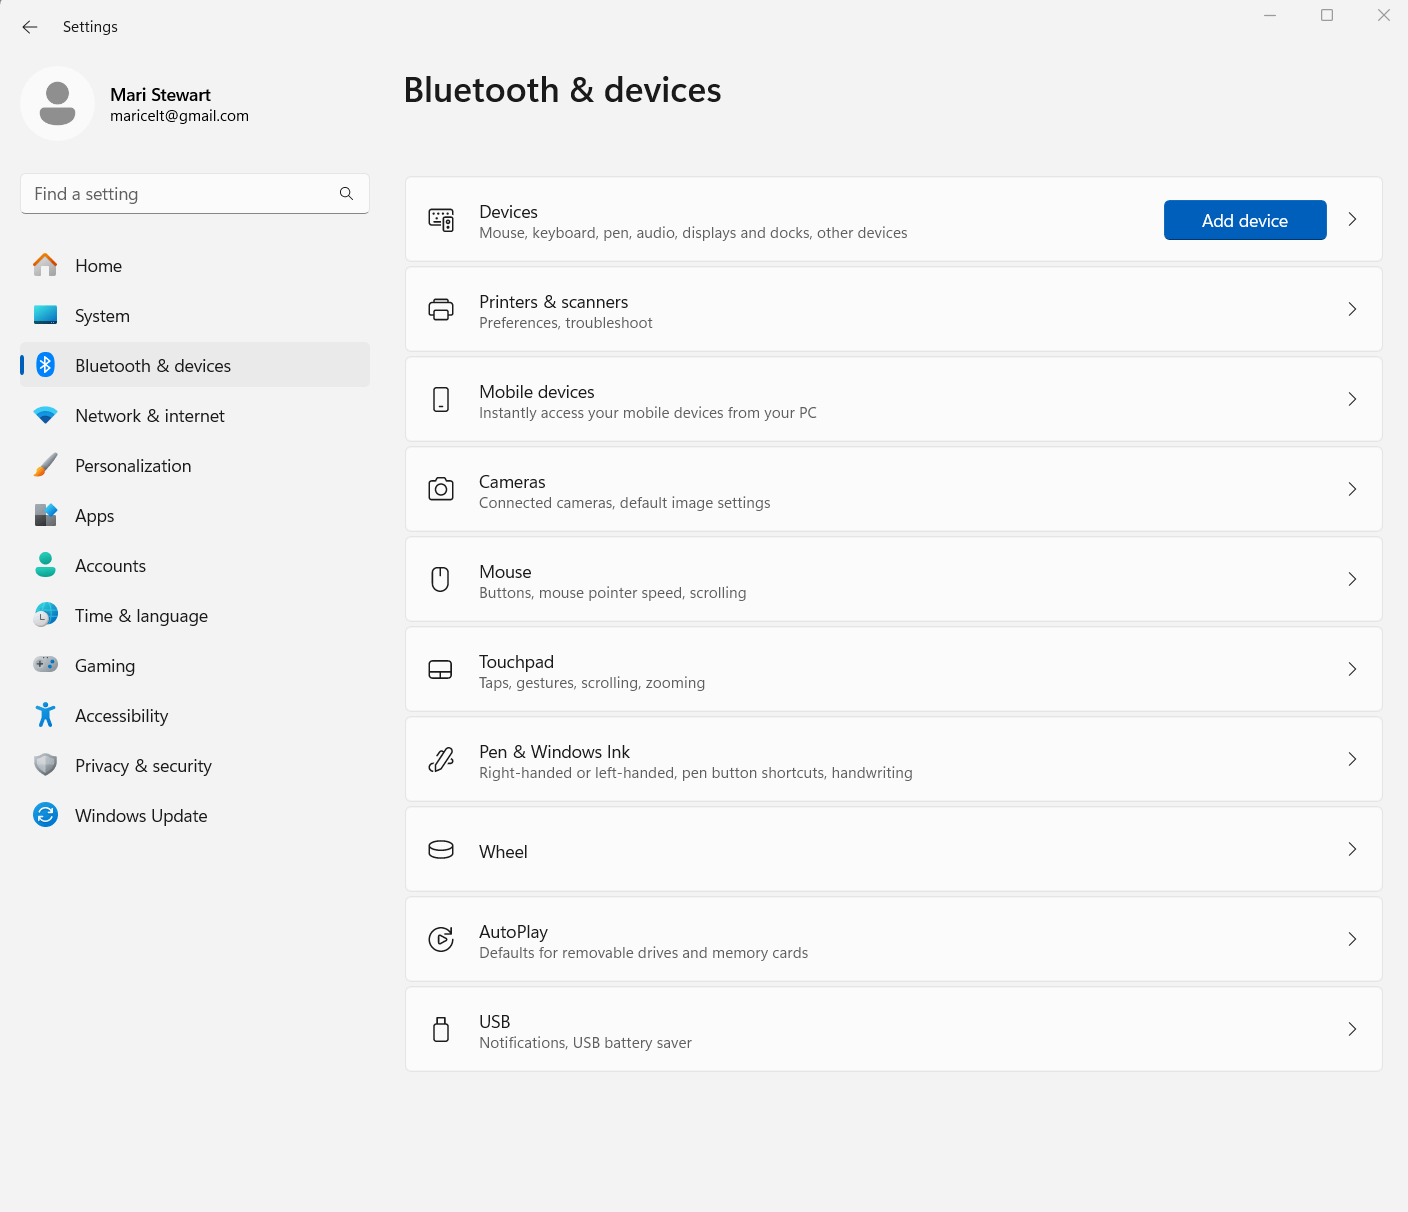This screenshot has width=1408, height=1212.
Task: Click 'Taps, gestures, scrolling, zooming' description
Action: [x=592, y=683]
